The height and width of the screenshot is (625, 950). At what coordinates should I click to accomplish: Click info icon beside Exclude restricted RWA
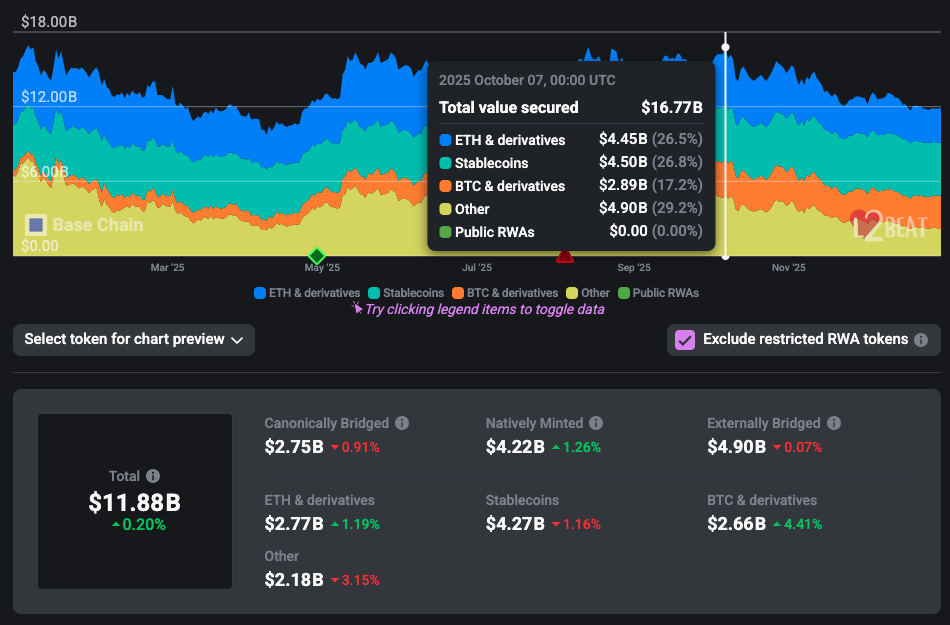[x=921, y=340]
